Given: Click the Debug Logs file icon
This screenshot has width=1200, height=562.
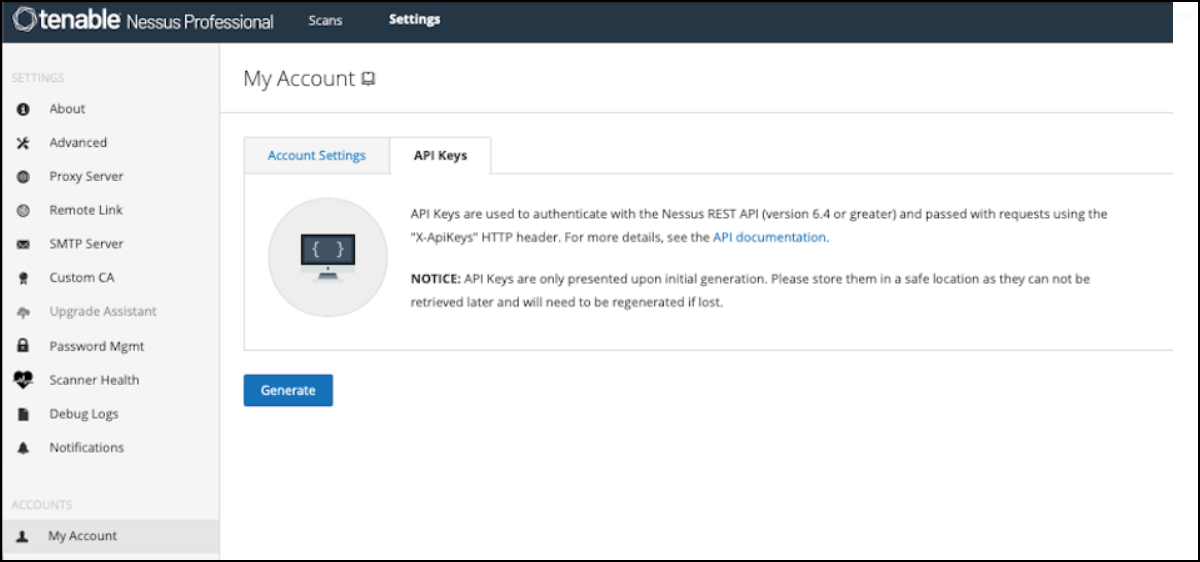Looking at the screenshot, I should click(x=24, y=414).
